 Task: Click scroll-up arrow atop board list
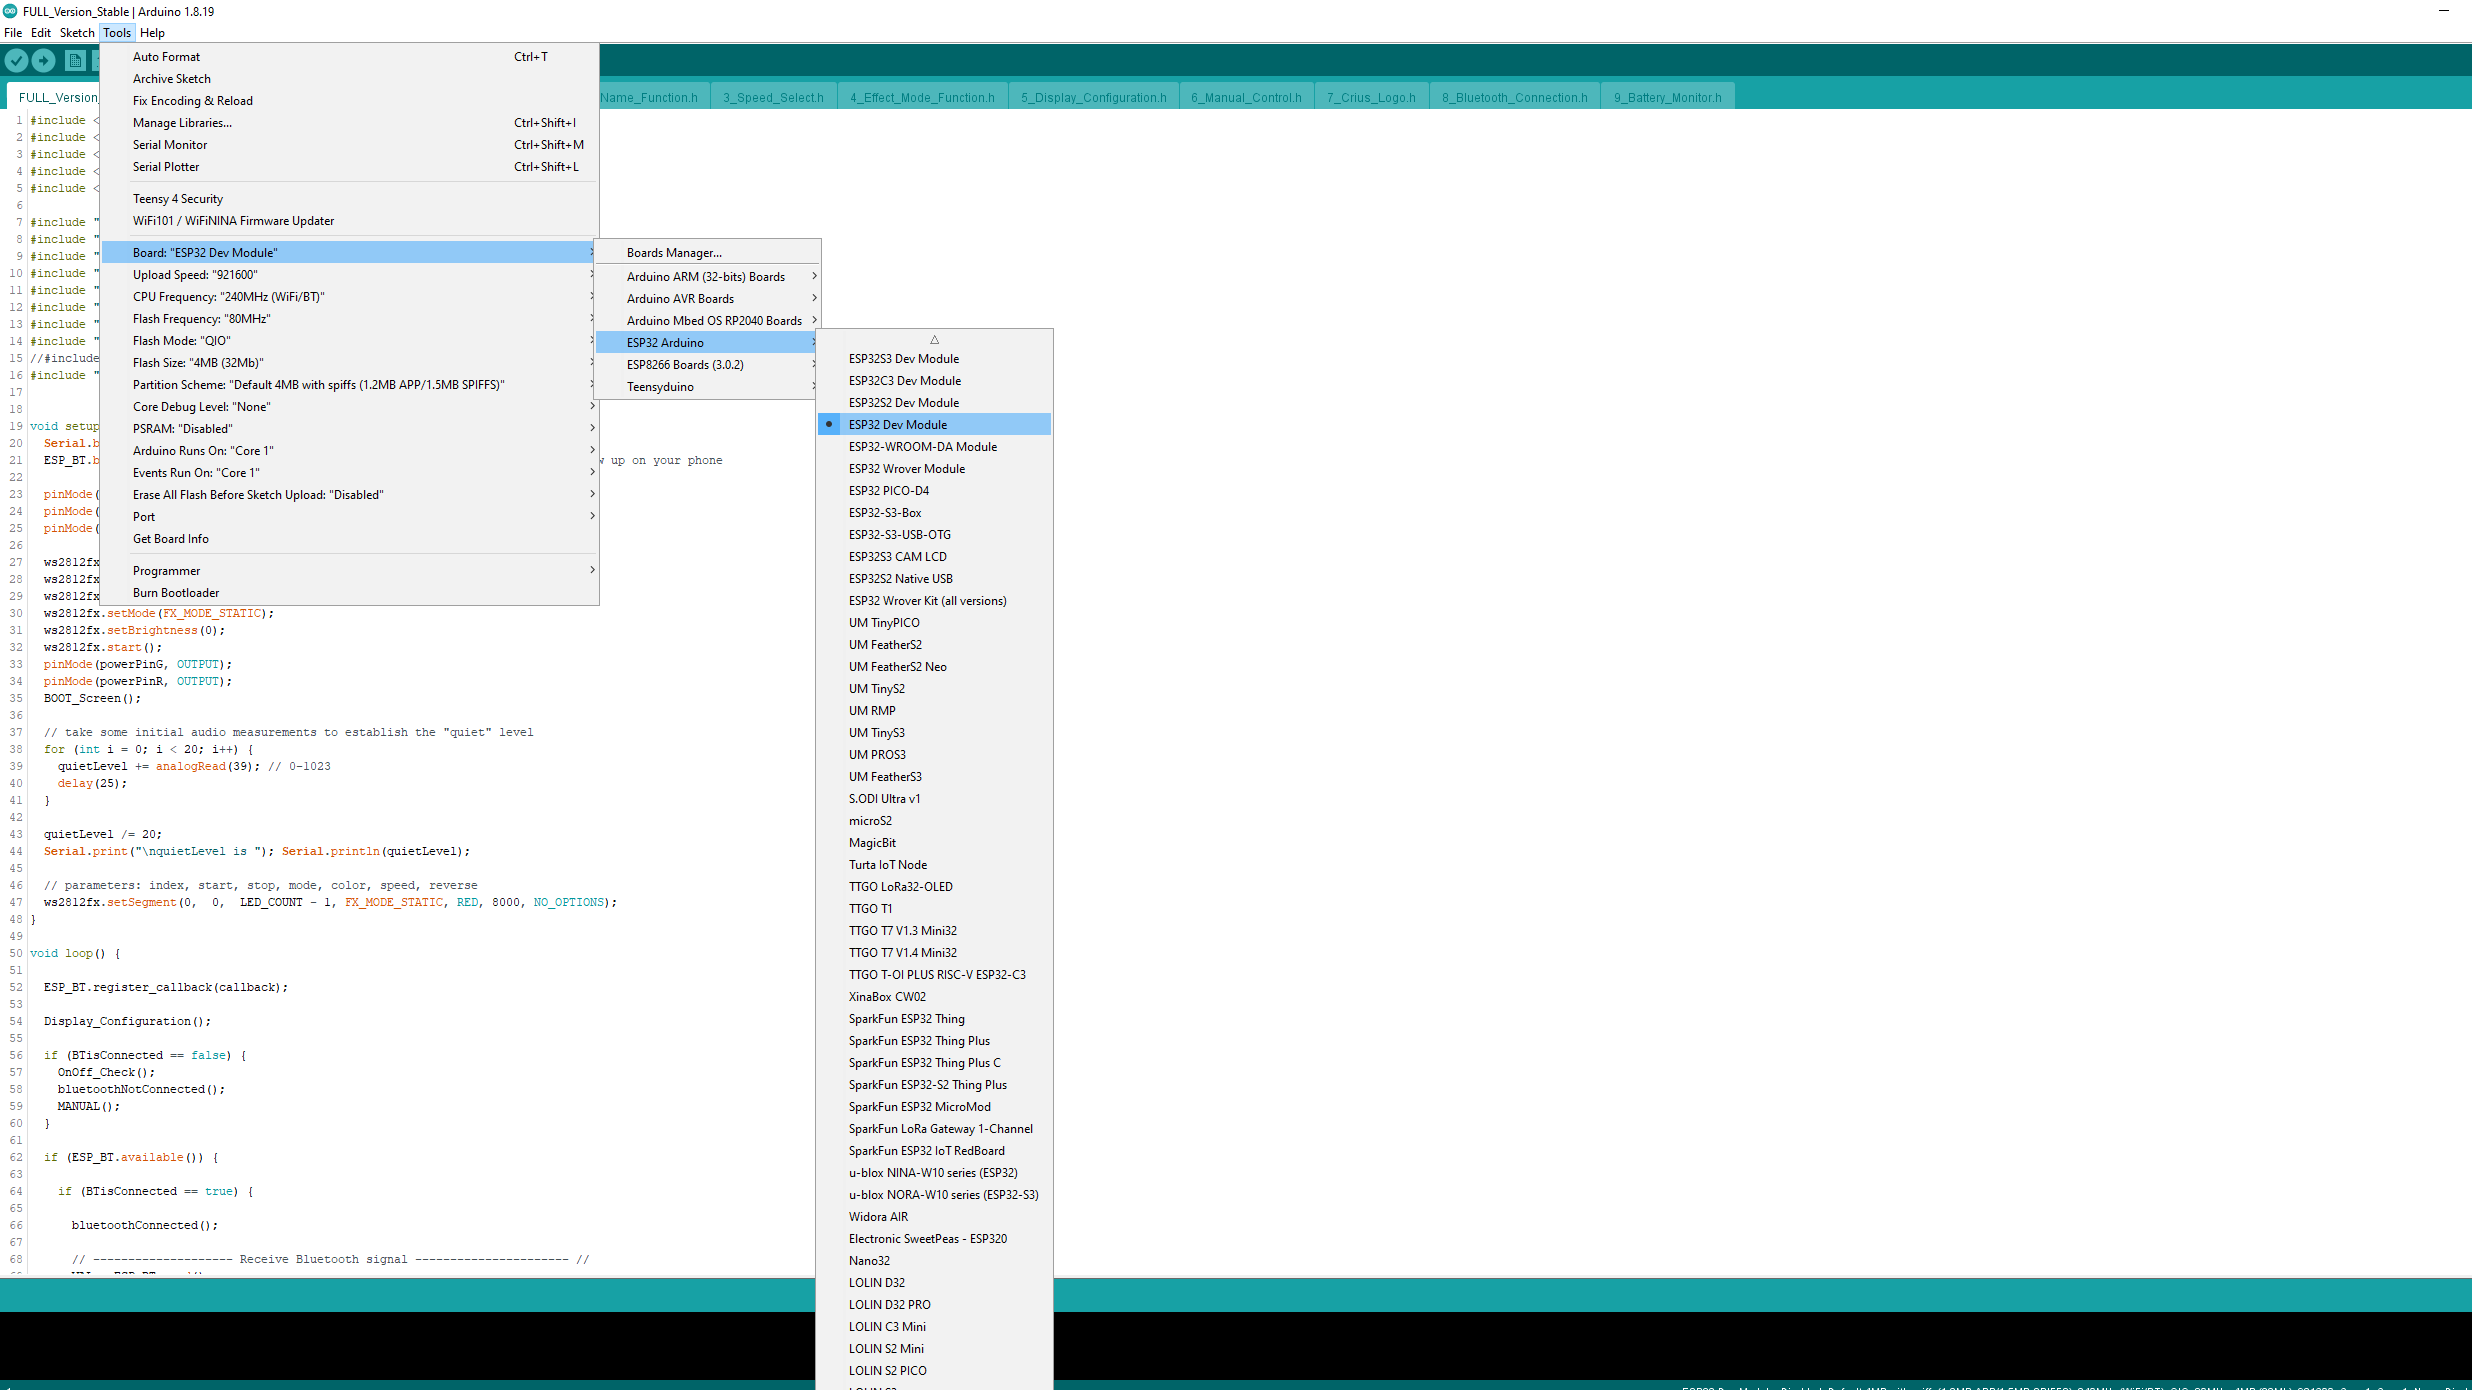click(x=934, y=340)
